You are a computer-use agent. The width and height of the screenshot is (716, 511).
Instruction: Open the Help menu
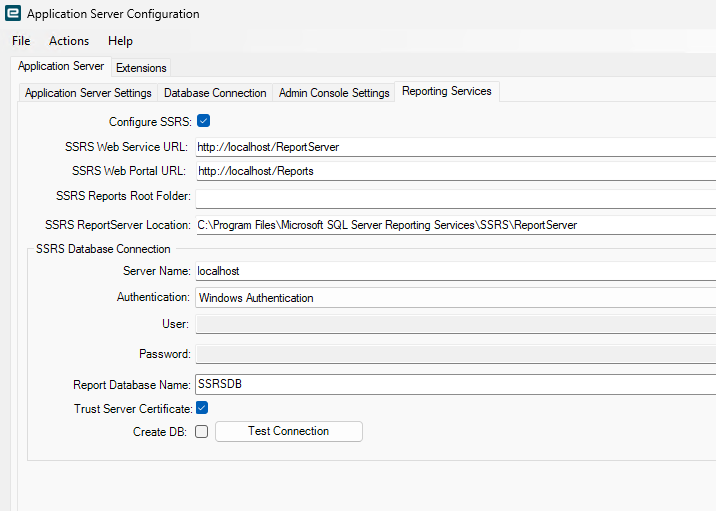pos(120,41)
